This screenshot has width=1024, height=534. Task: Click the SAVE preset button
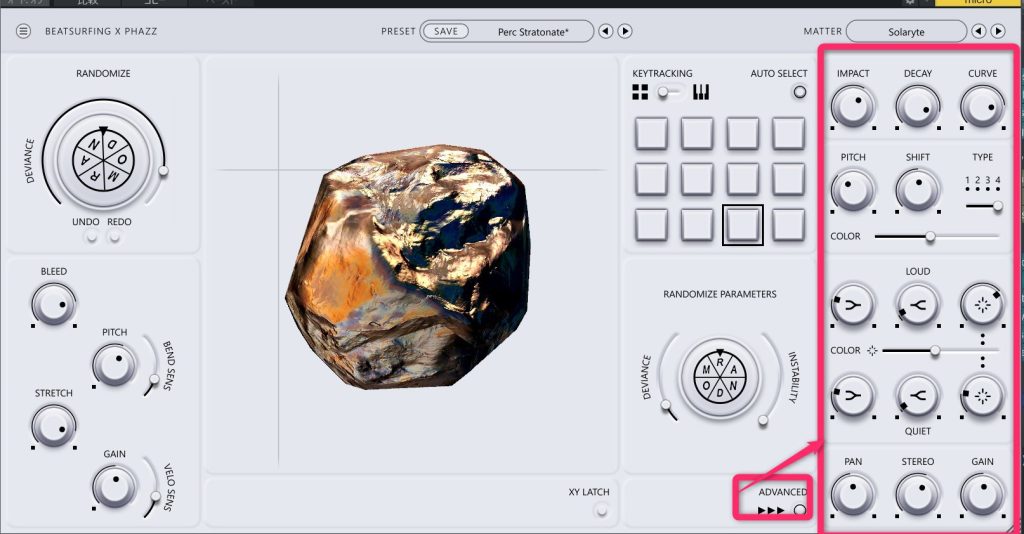[x=446, y=32]
